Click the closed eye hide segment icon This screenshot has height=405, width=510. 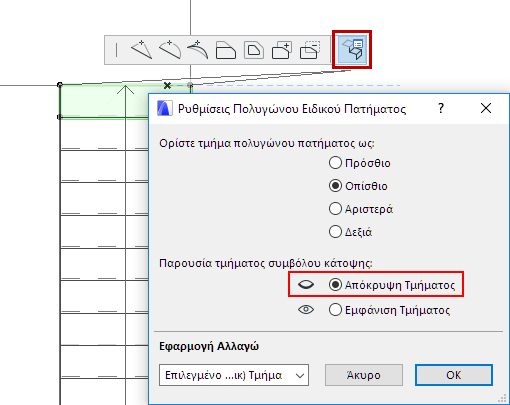pos(306,285)
